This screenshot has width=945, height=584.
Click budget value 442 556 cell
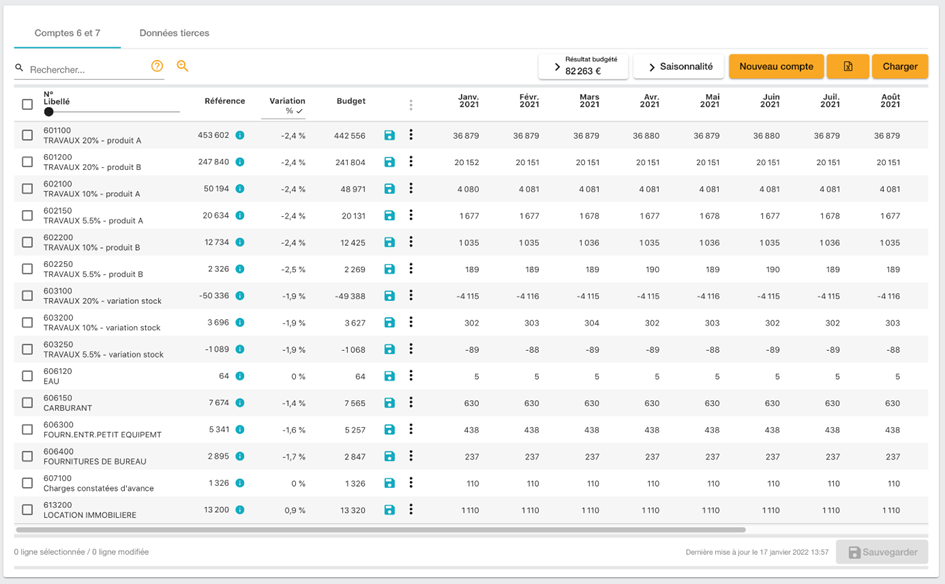(x=350, y=136)
